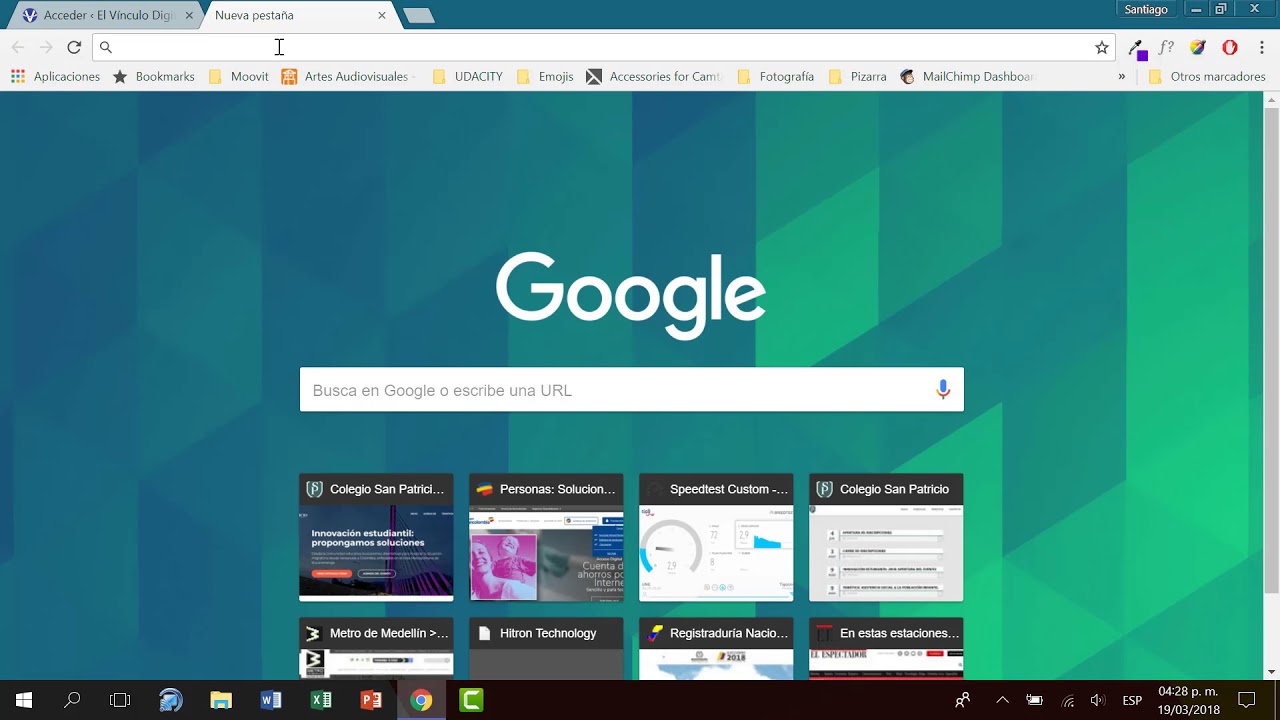Image resolution: width=1280 pixels, height=720 pixels.
Task: Open the Moovit bookmark folder
Action: (238, 76)
